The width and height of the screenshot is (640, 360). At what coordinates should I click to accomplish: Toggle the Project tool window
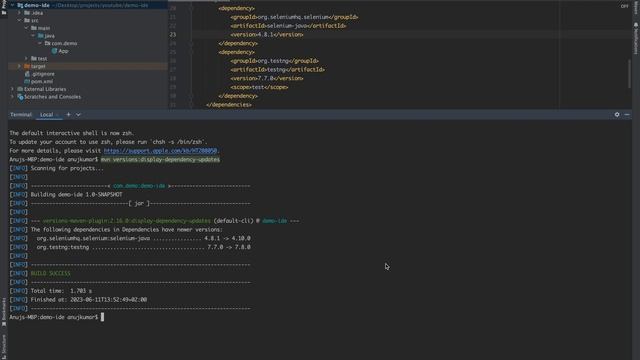pos(4,7)
